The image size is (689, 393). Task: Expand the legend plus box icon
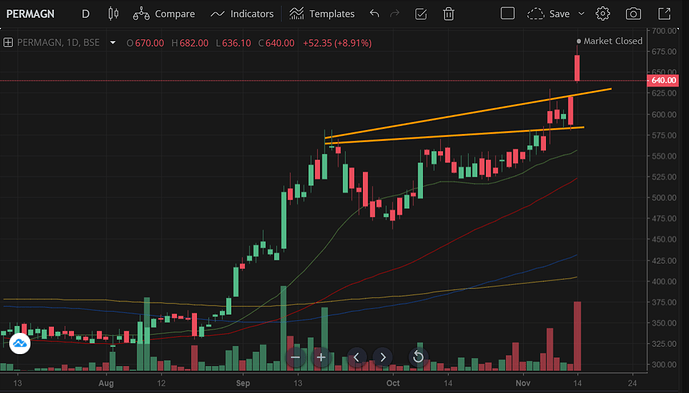pos(8,43)
